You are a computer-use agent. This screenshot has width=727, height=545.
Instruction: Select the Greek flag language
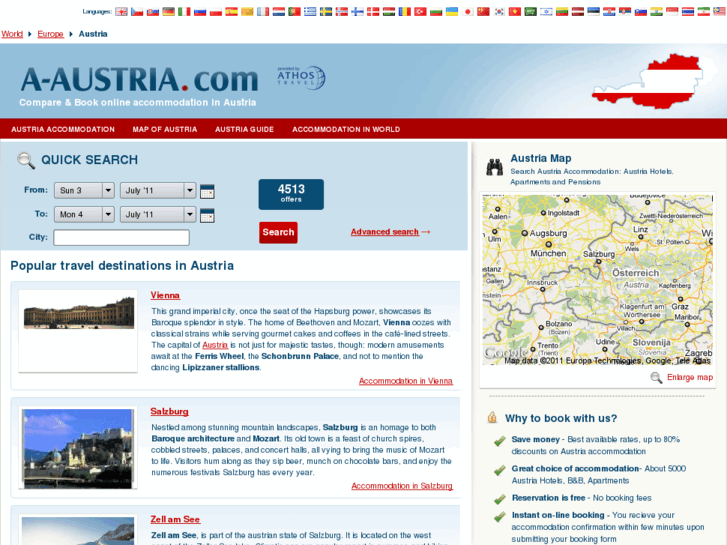point(310,12)
